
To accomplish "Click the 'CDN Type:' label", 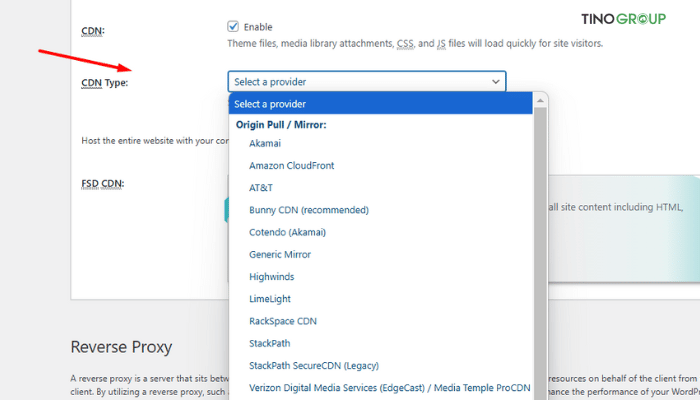I will click(104, 83).
